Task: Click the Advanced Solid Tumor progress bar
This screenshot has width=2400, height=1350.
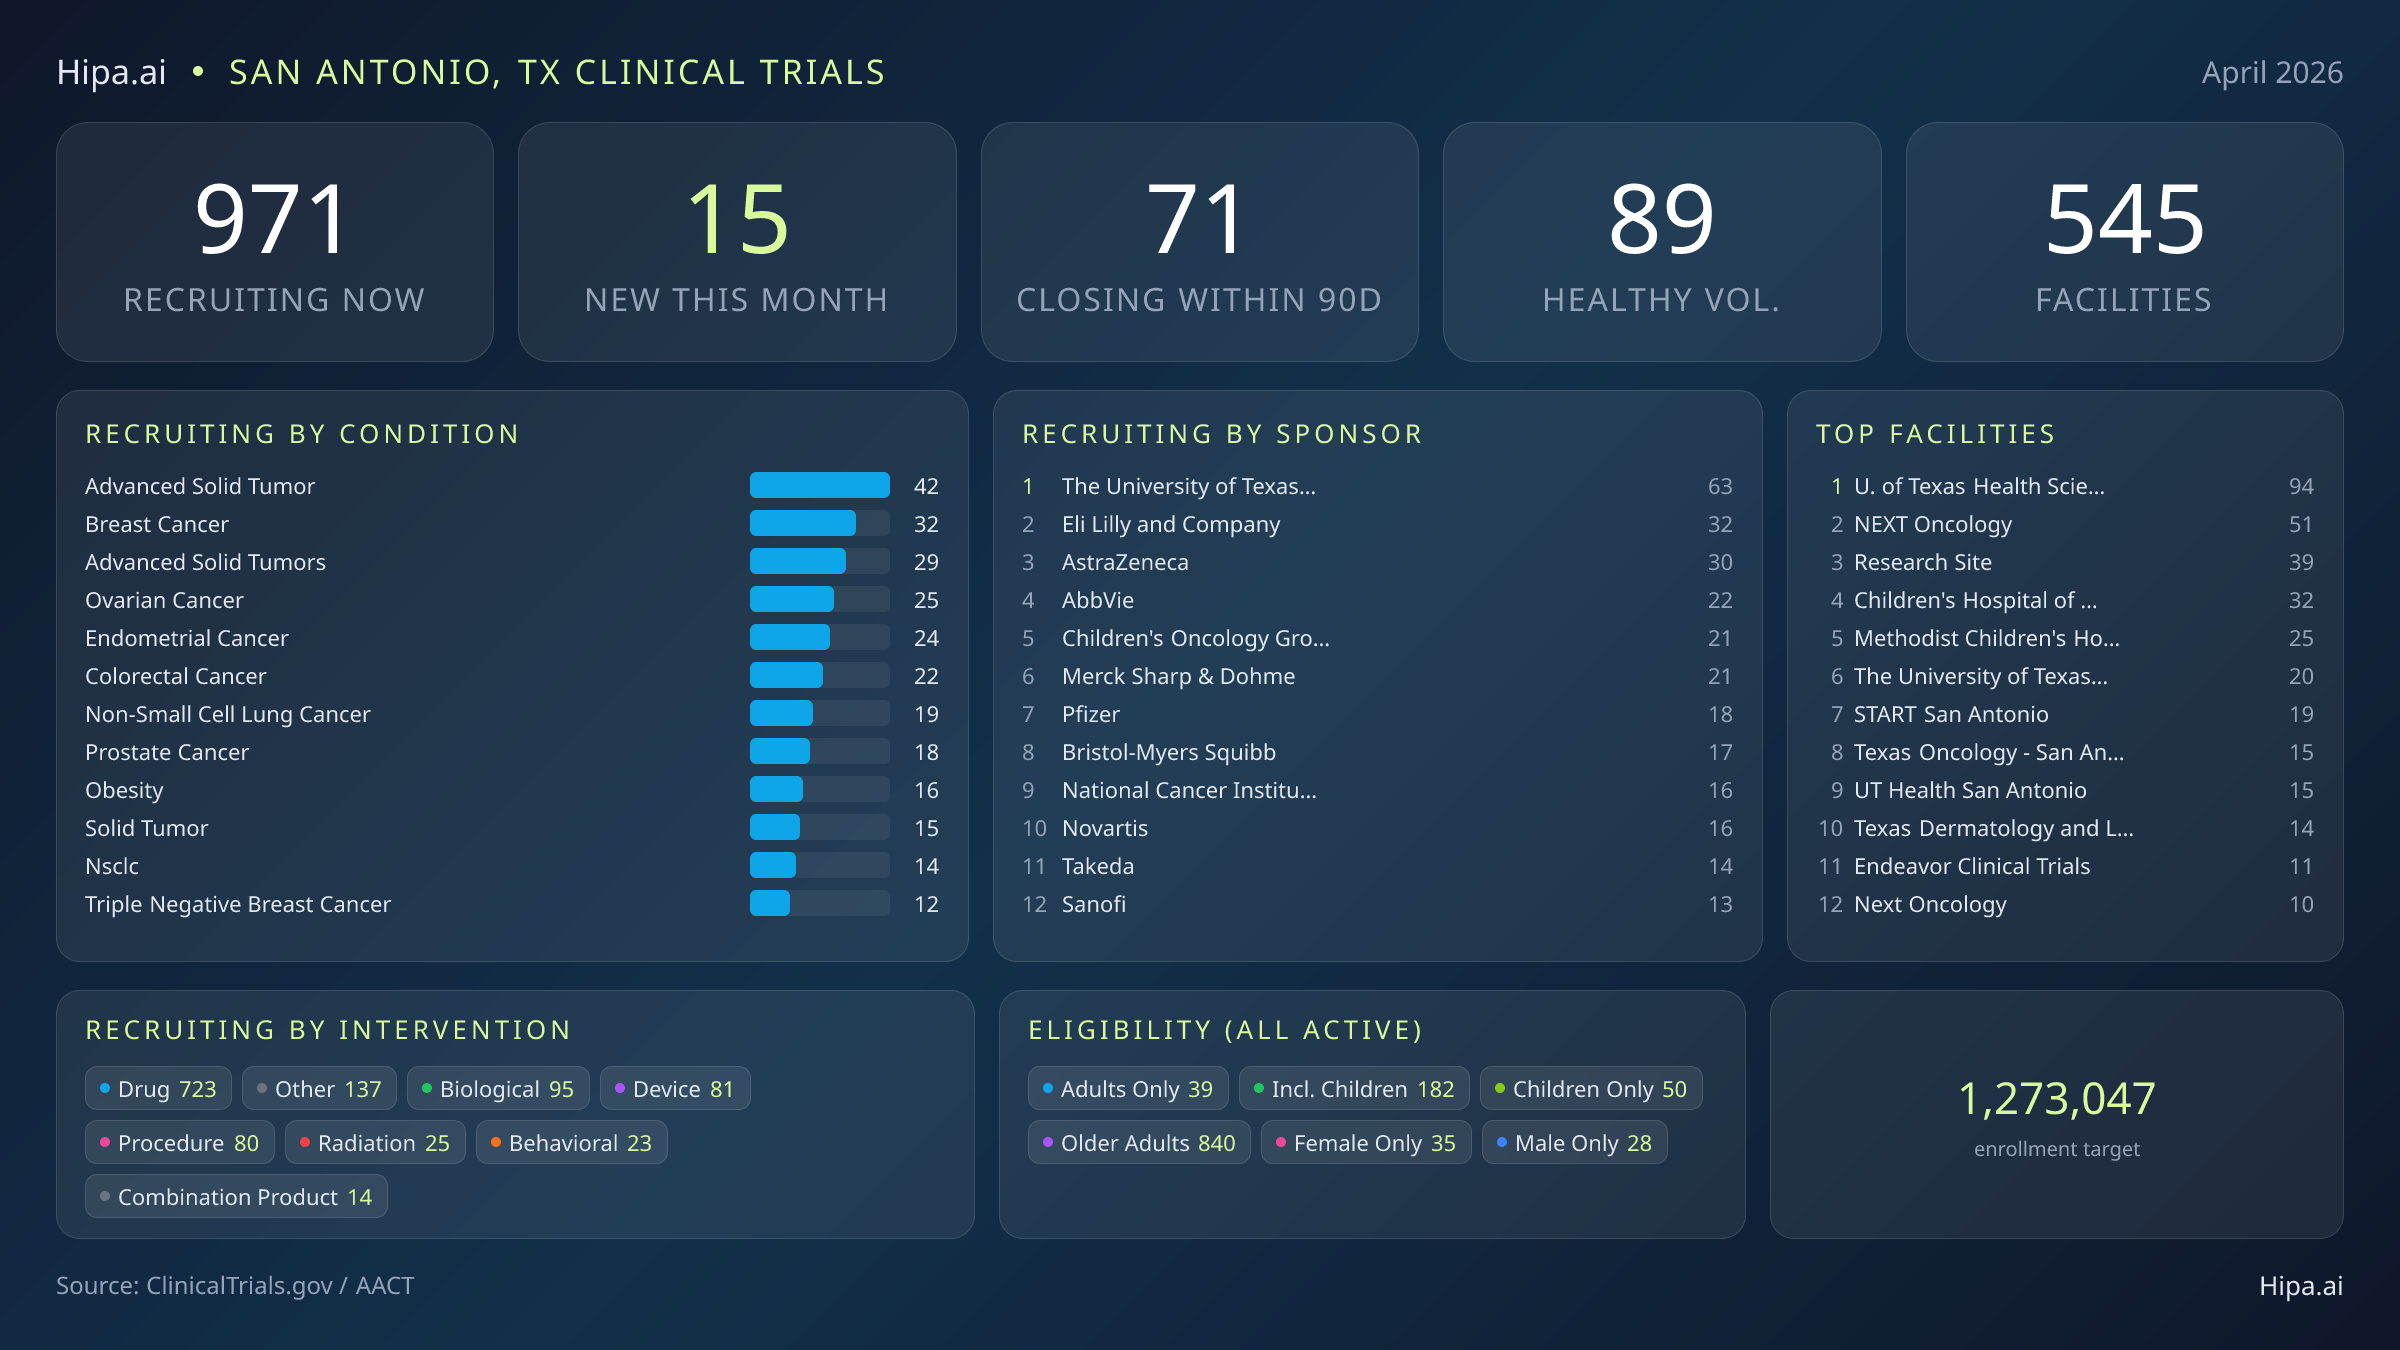Action: point(820,486)
